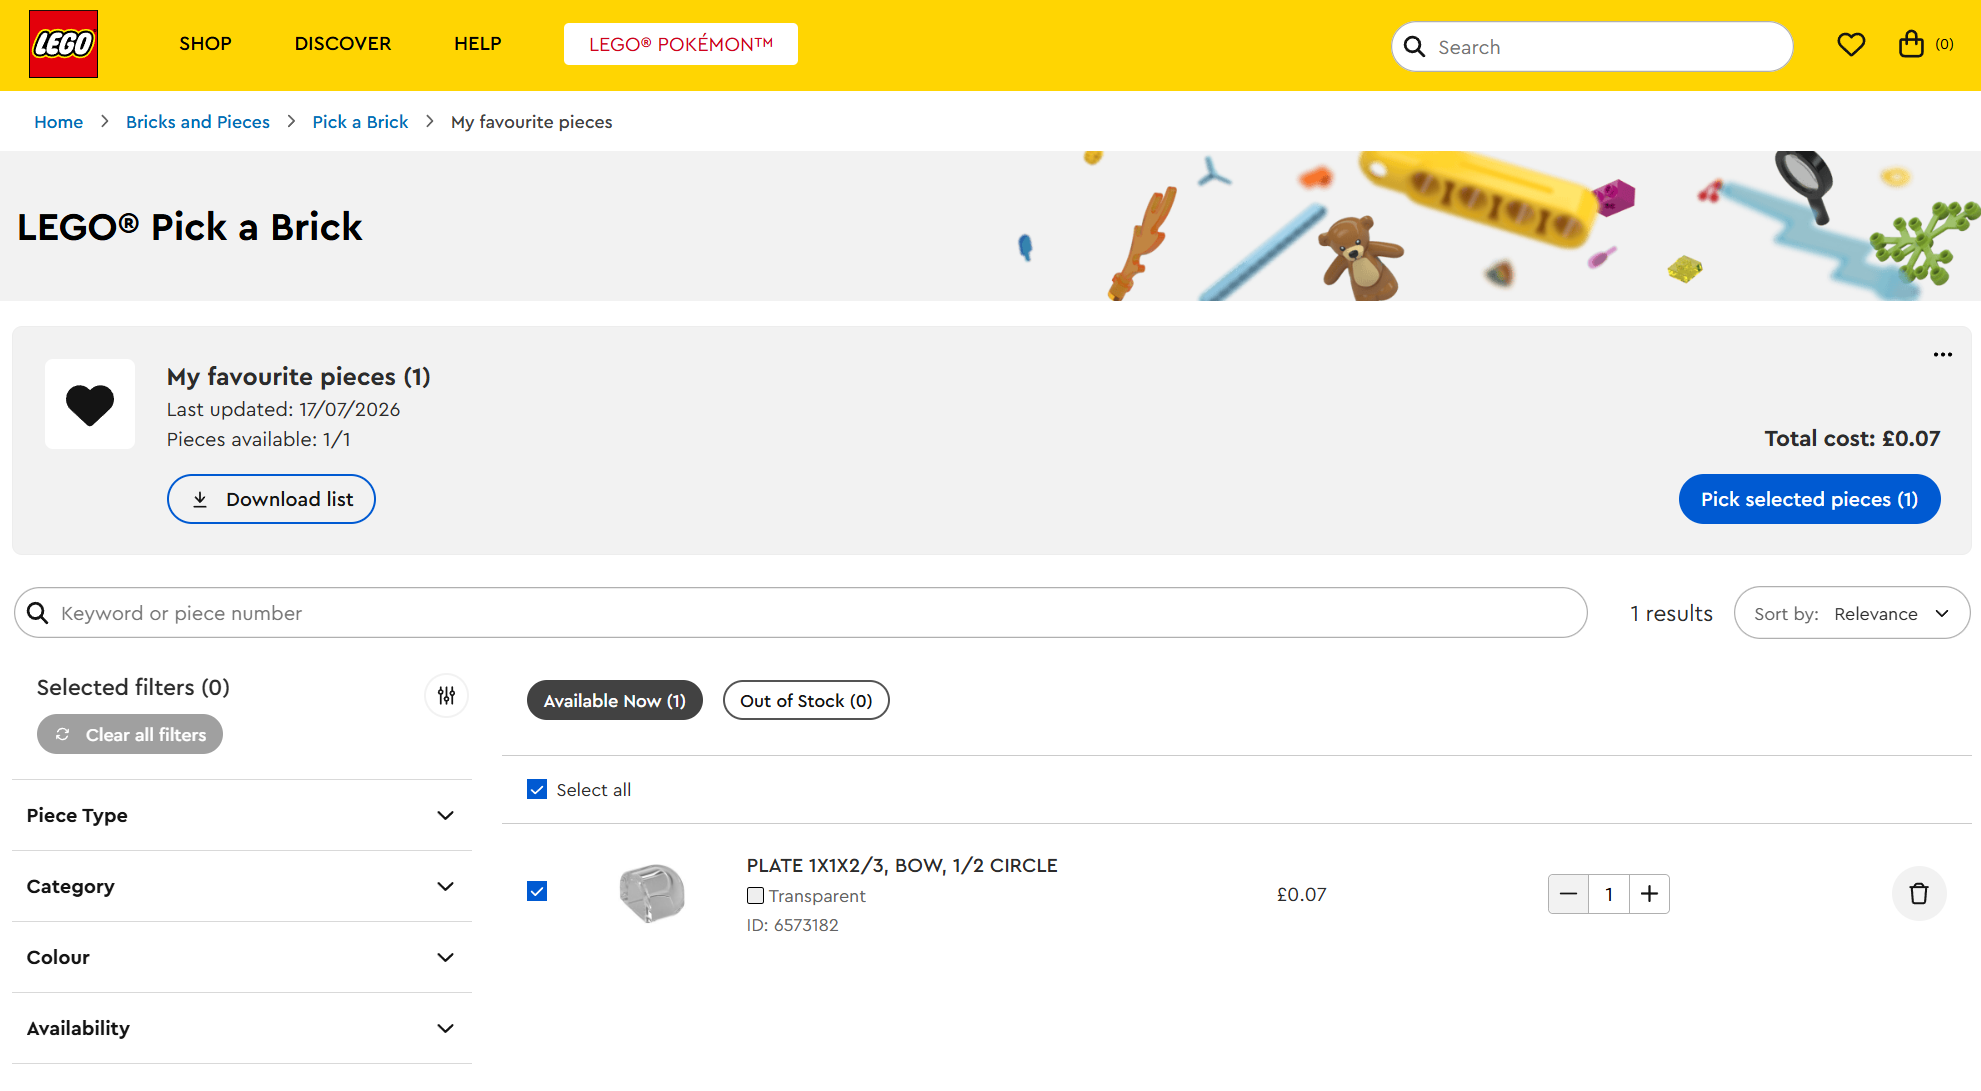Focus the header Search field
1981x1091 pixels.
tap(1592, 47)
